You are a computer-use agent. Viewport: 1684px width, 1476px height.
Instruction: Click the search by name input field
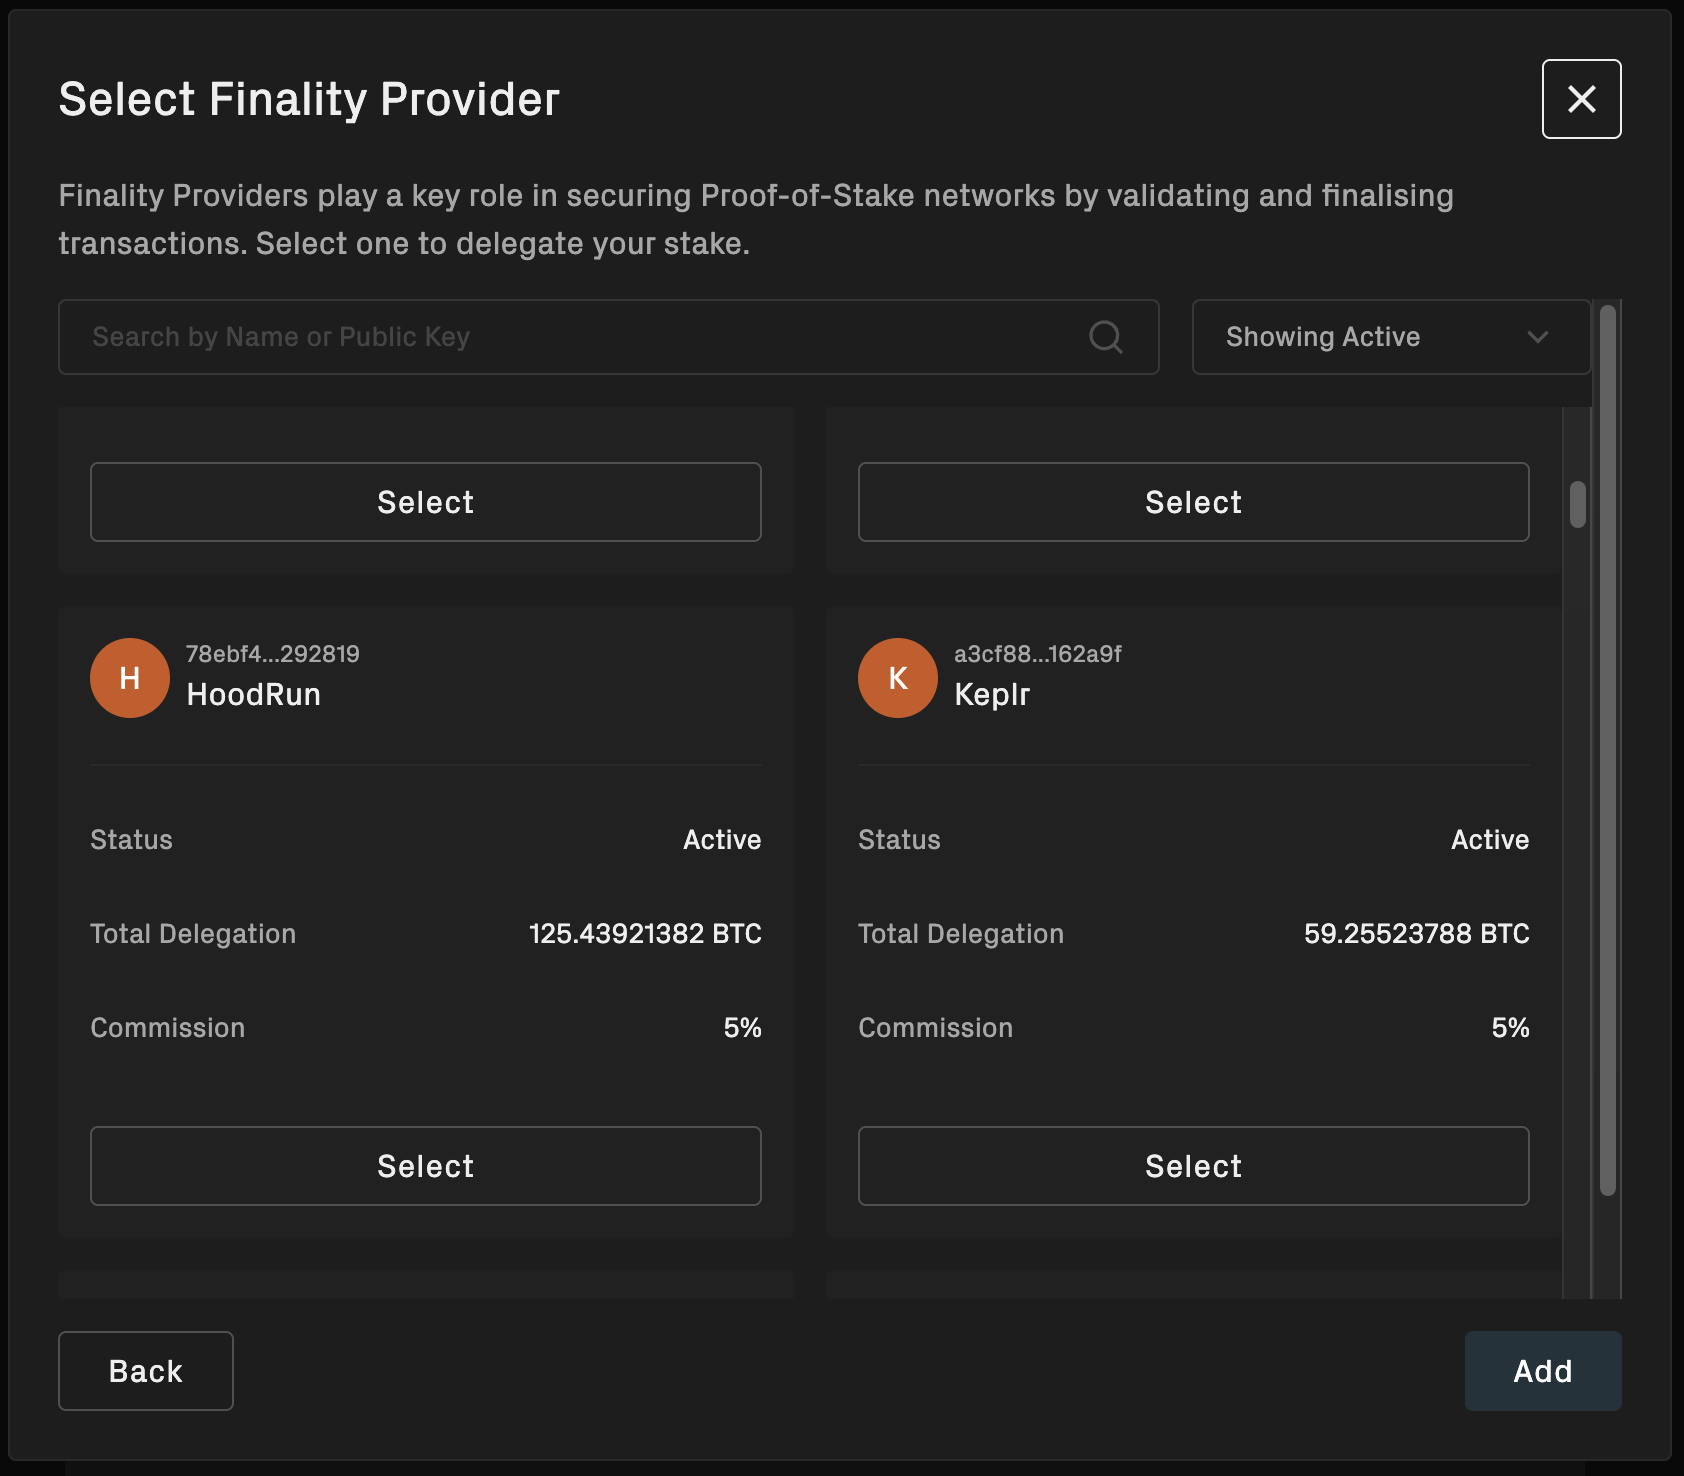tap(500, 337)
